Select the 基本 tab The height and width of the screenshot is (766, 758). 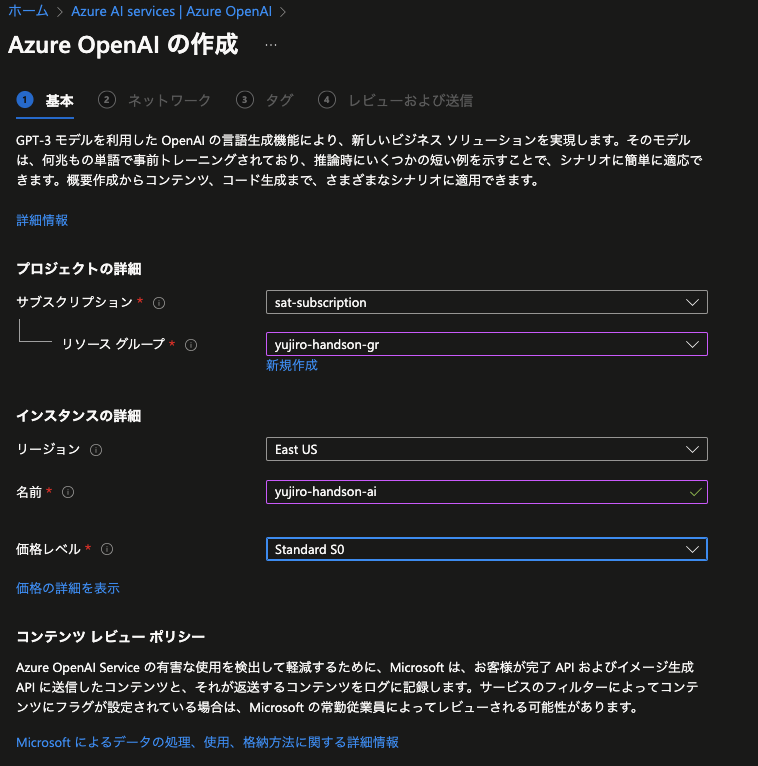pyautogui.click(x=45, y=101)
